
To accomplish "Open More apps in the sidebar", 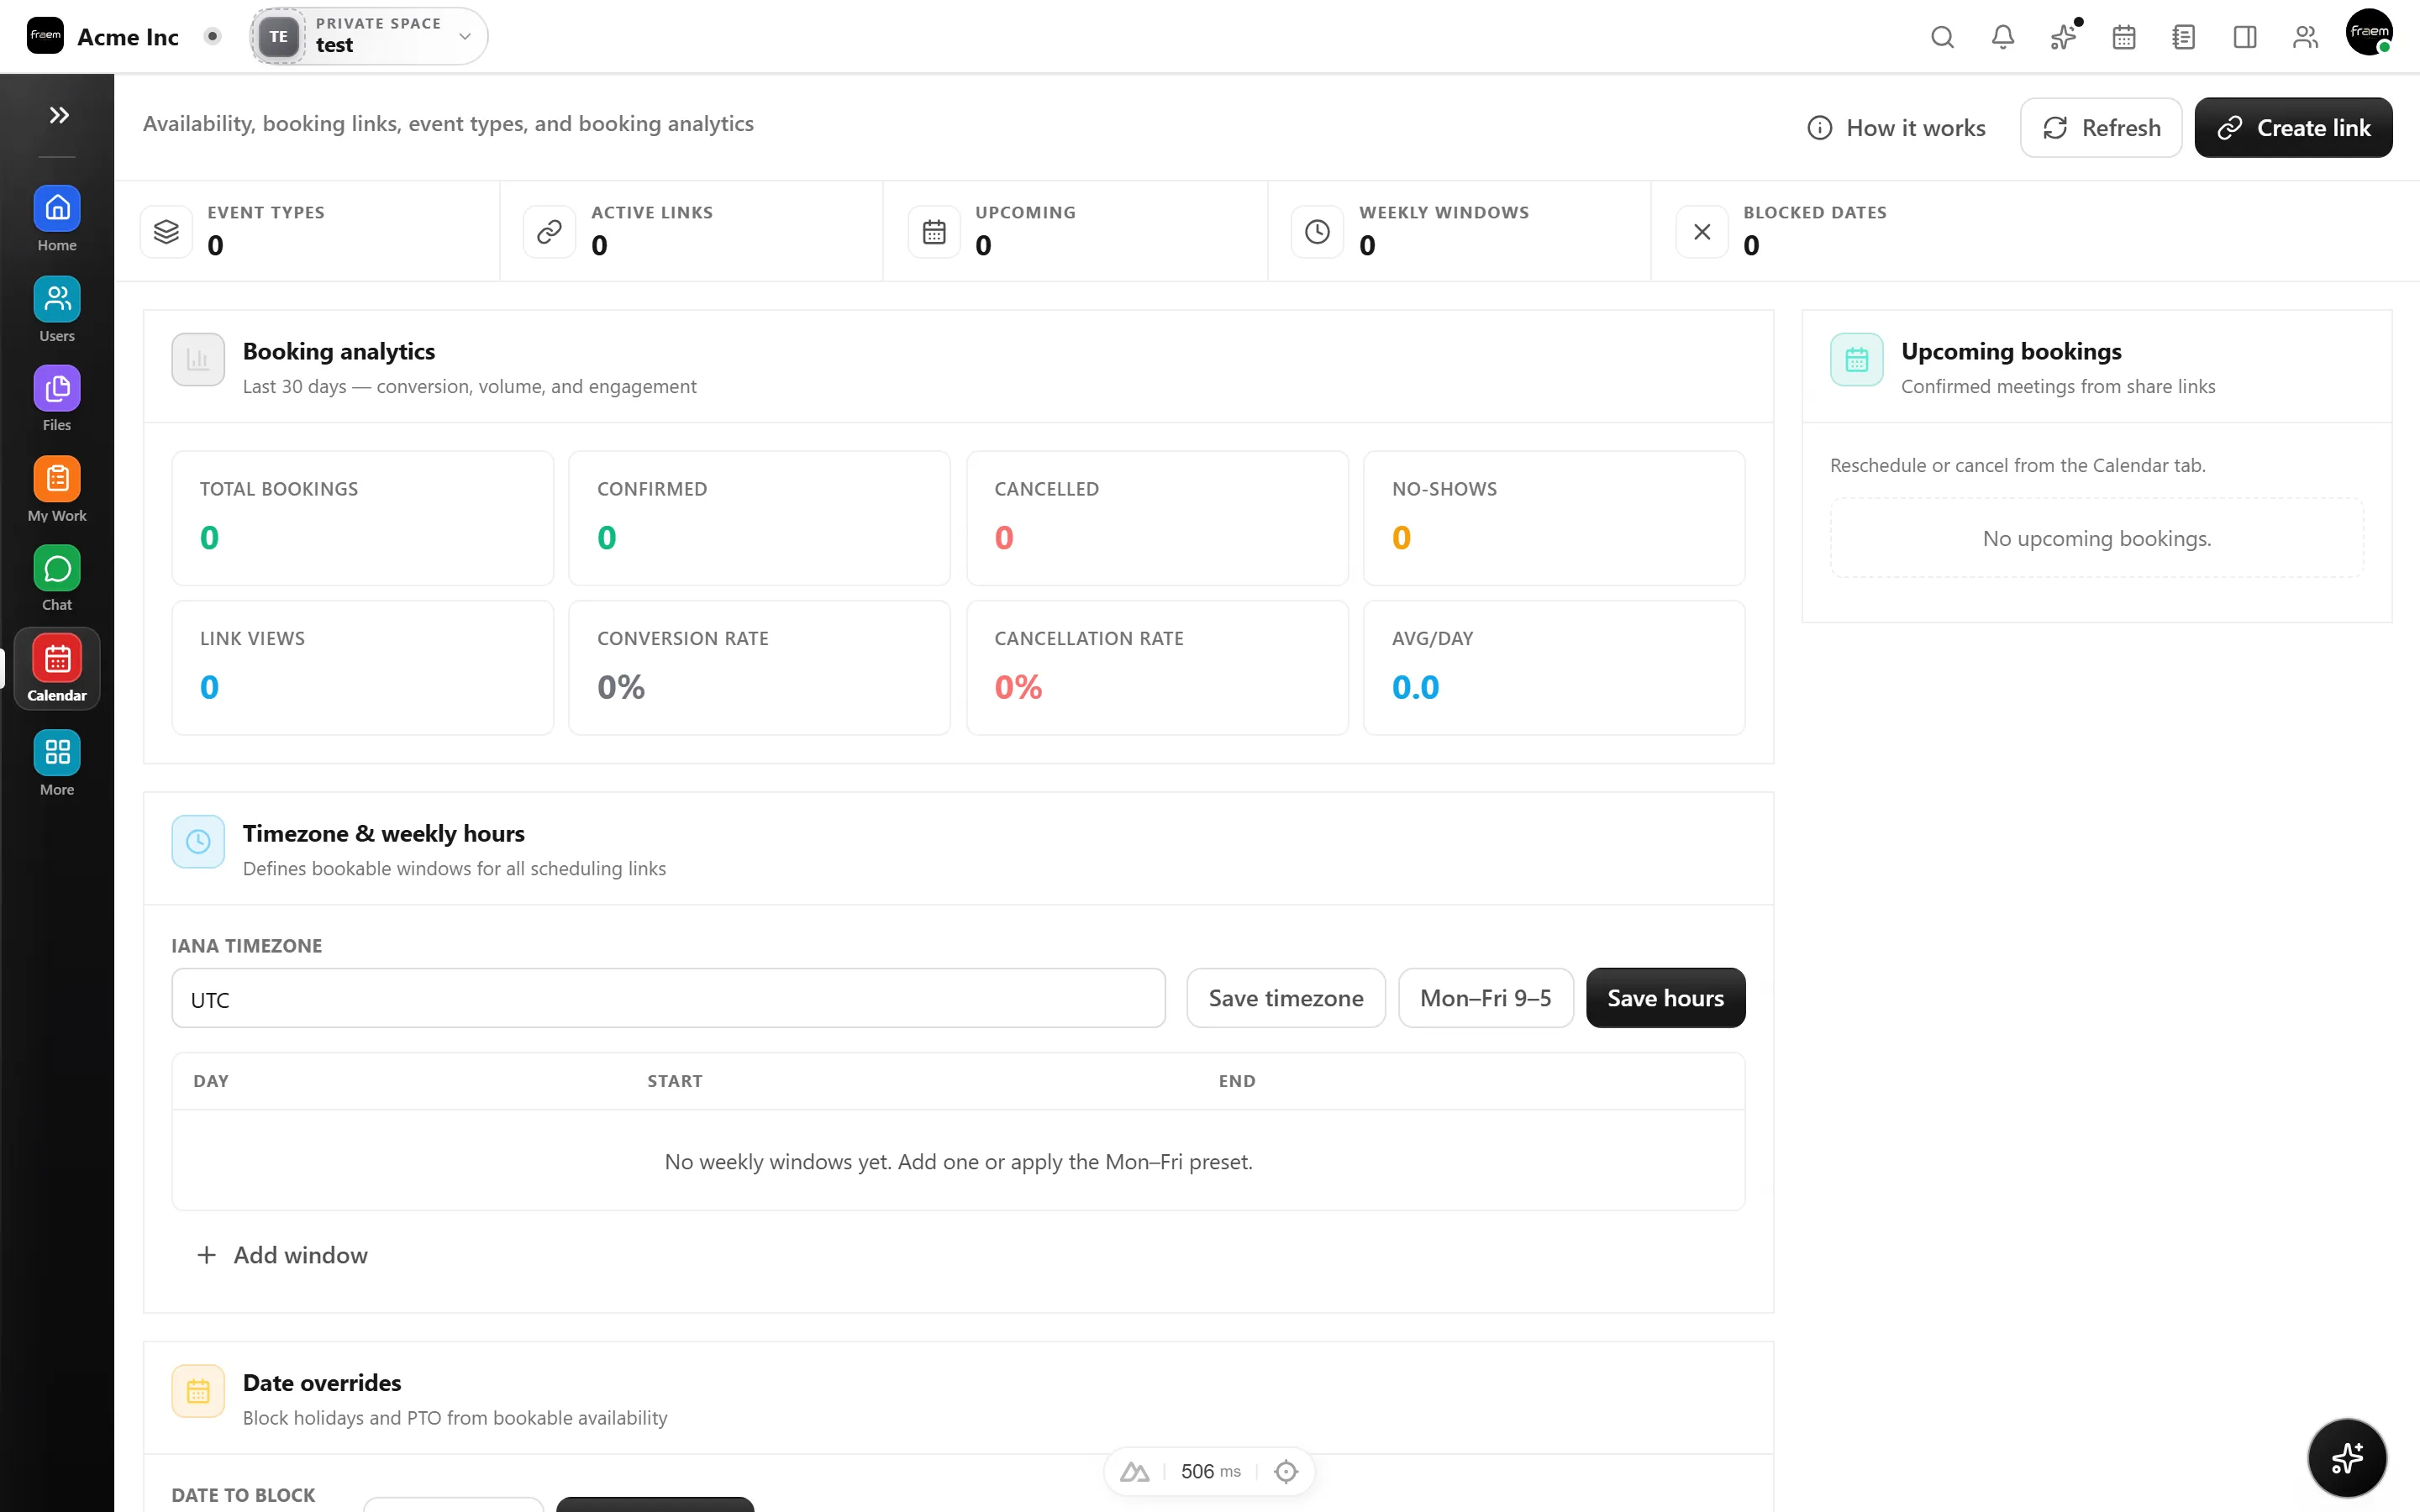I will pos(57,763).
